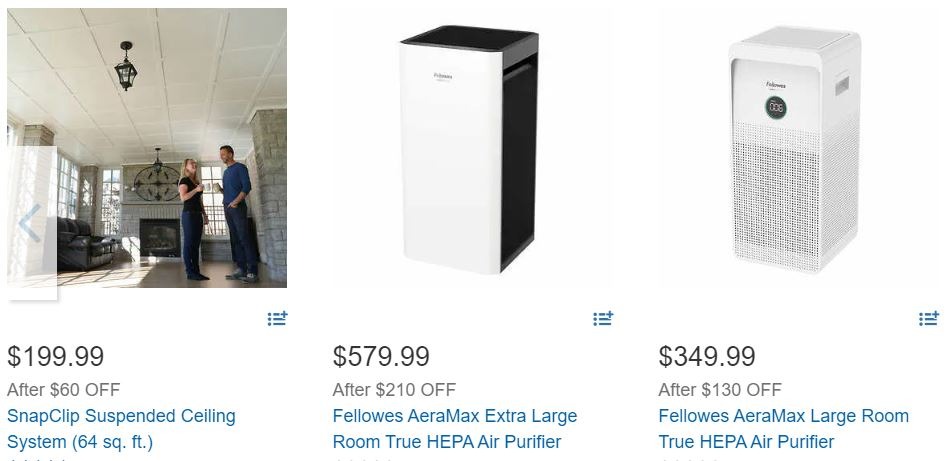Open Fellowes AeraMax Large Room link
The image size is (948, 461).
point(784,429)
